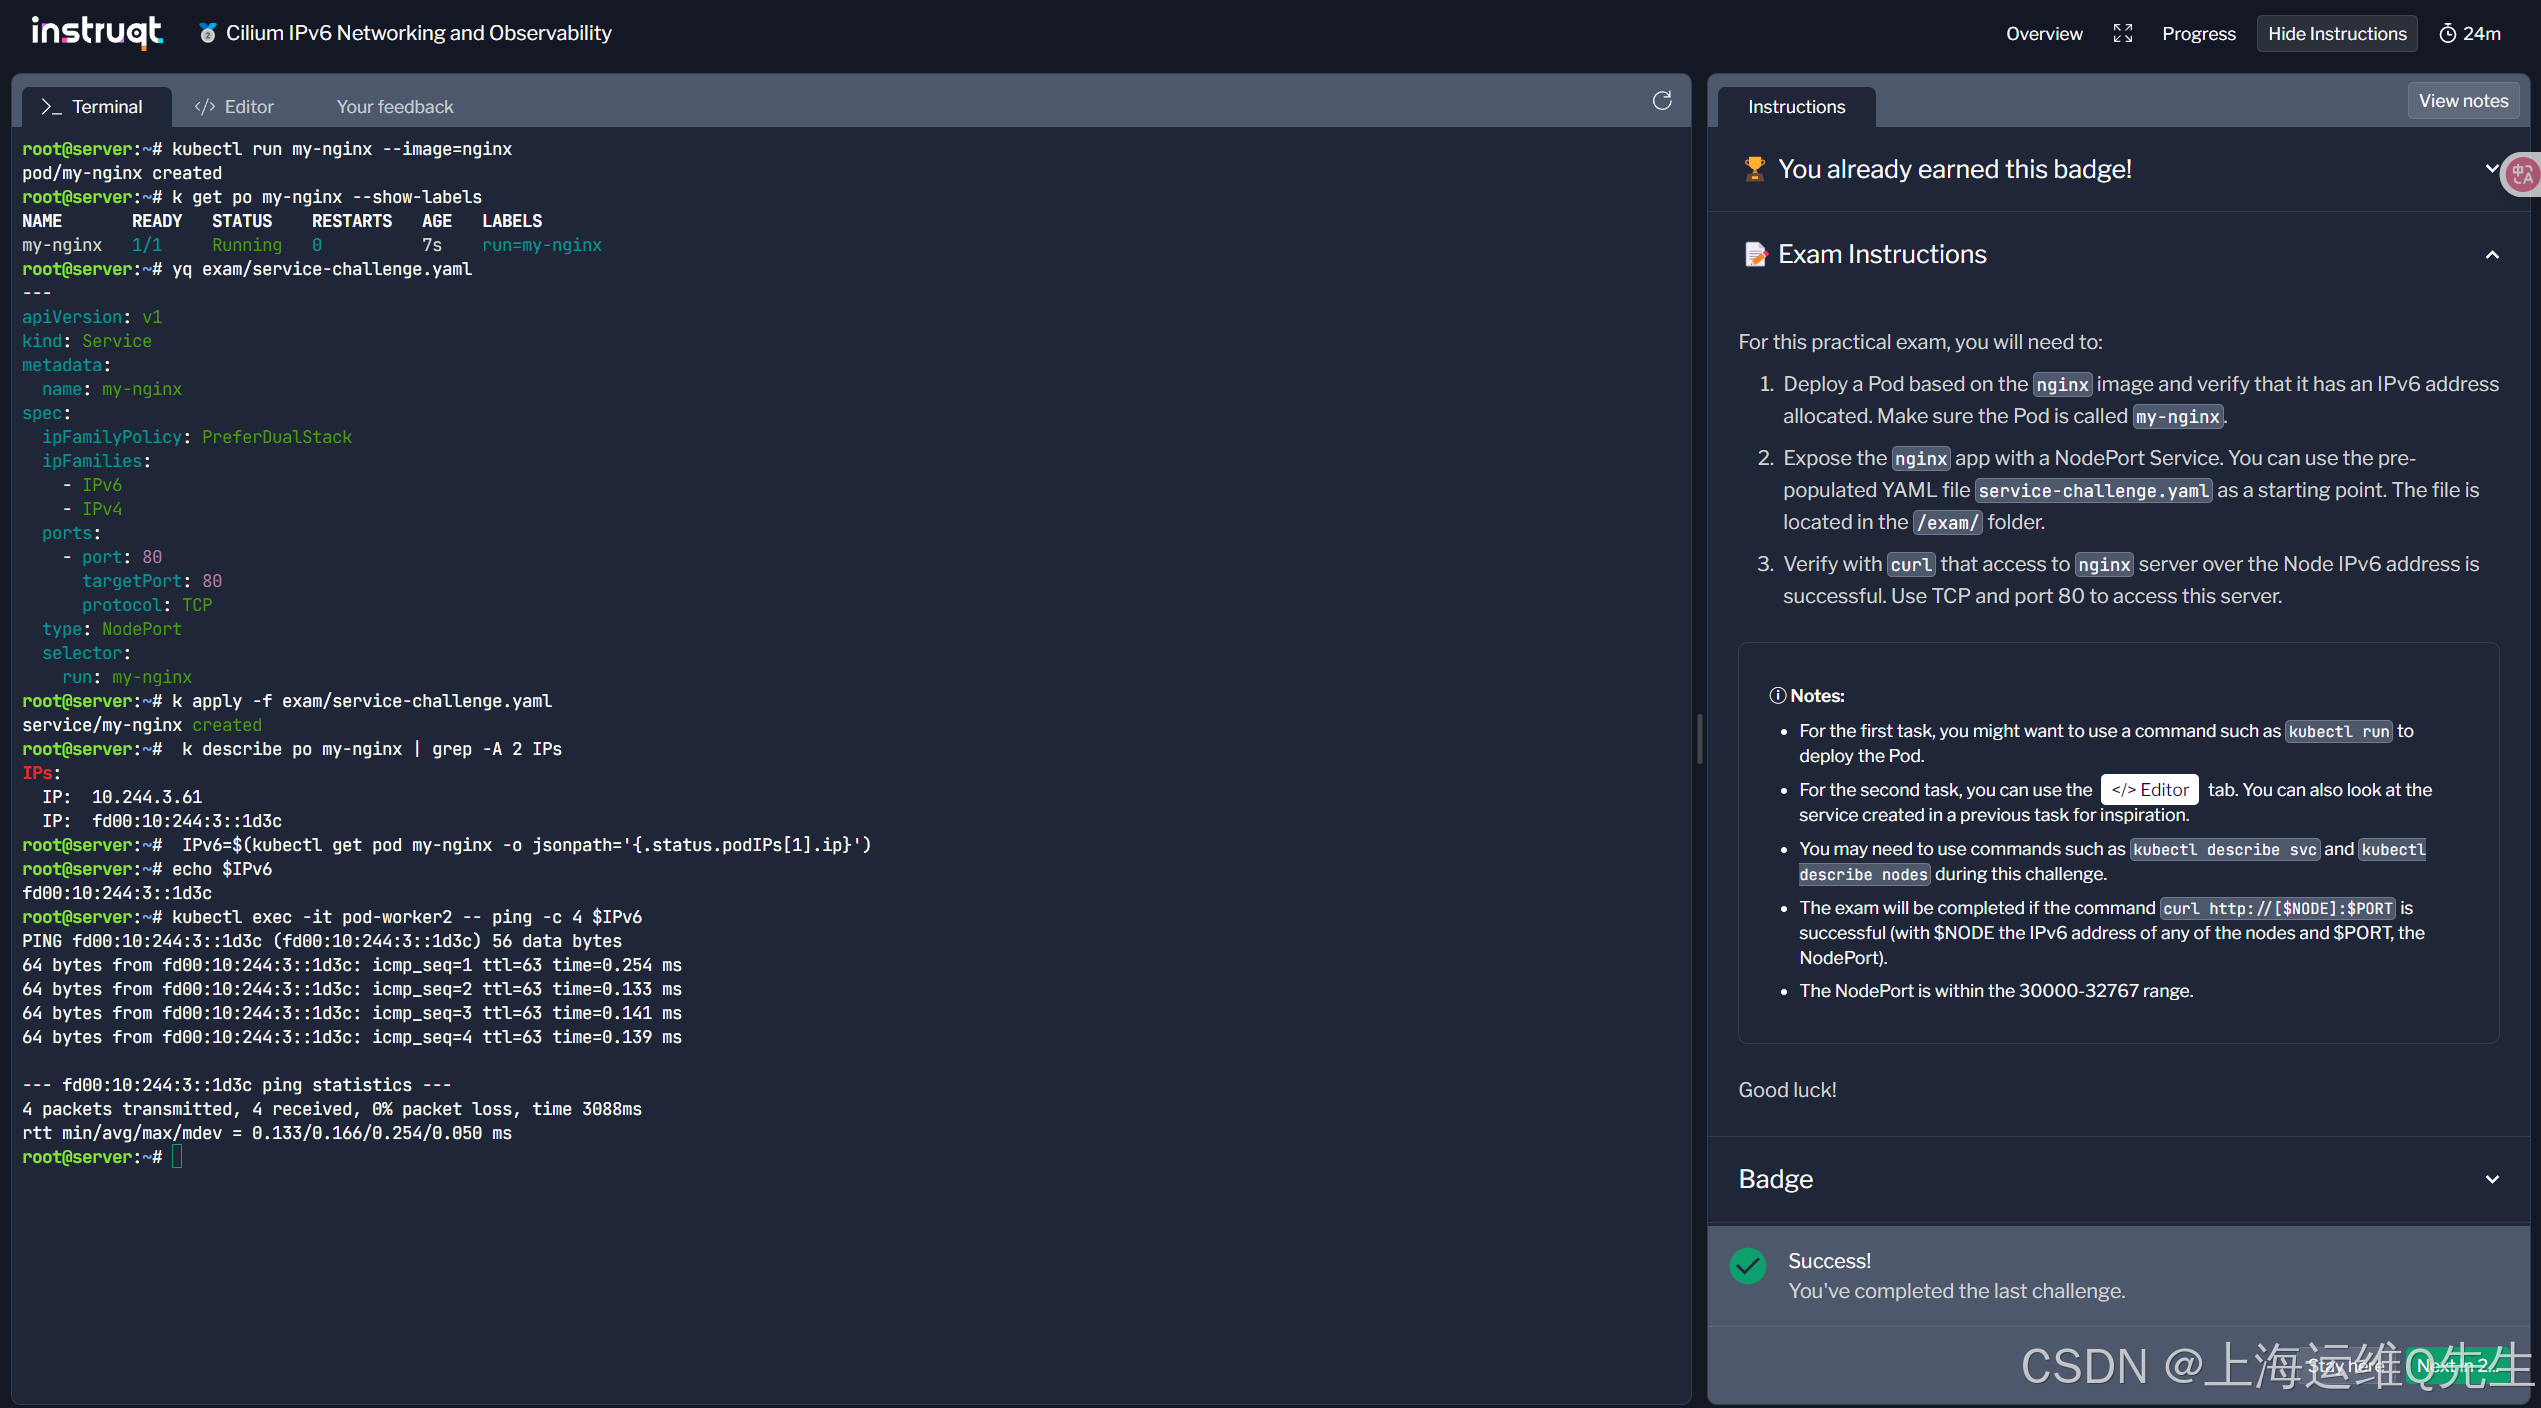Click the terminal refresh icon
The height and width of the screenshot is (1408, 2541).
click(1661, 101)
